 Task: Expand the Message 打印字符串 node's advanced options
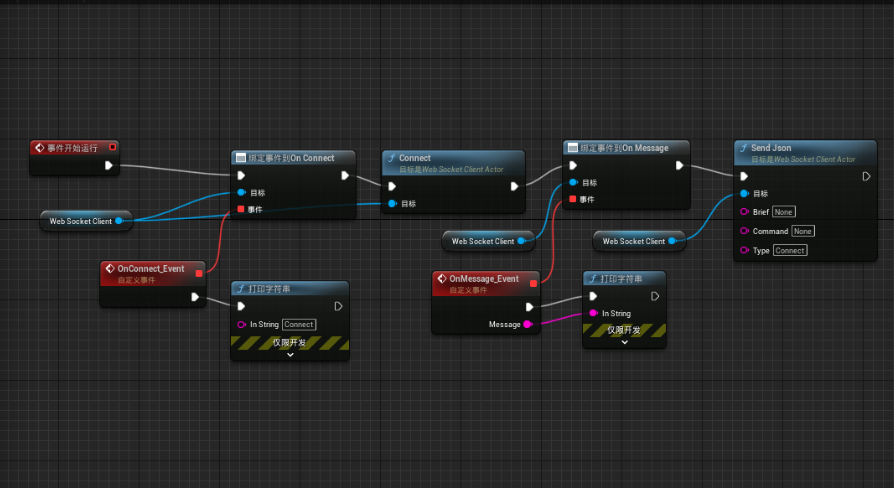pos(624,342)
